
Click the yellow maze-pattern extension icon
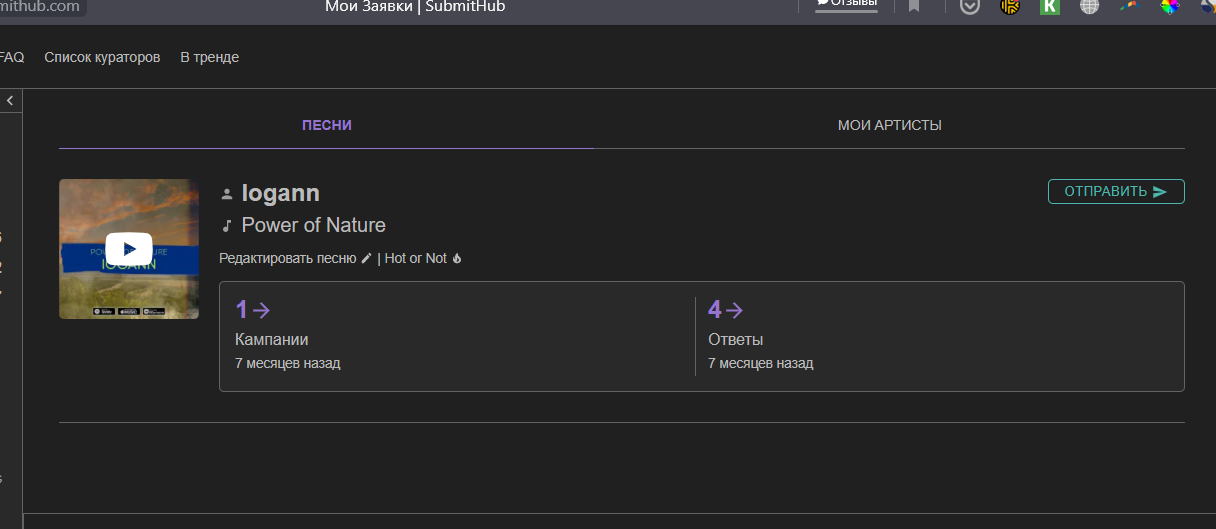(x=1010, y=7)
